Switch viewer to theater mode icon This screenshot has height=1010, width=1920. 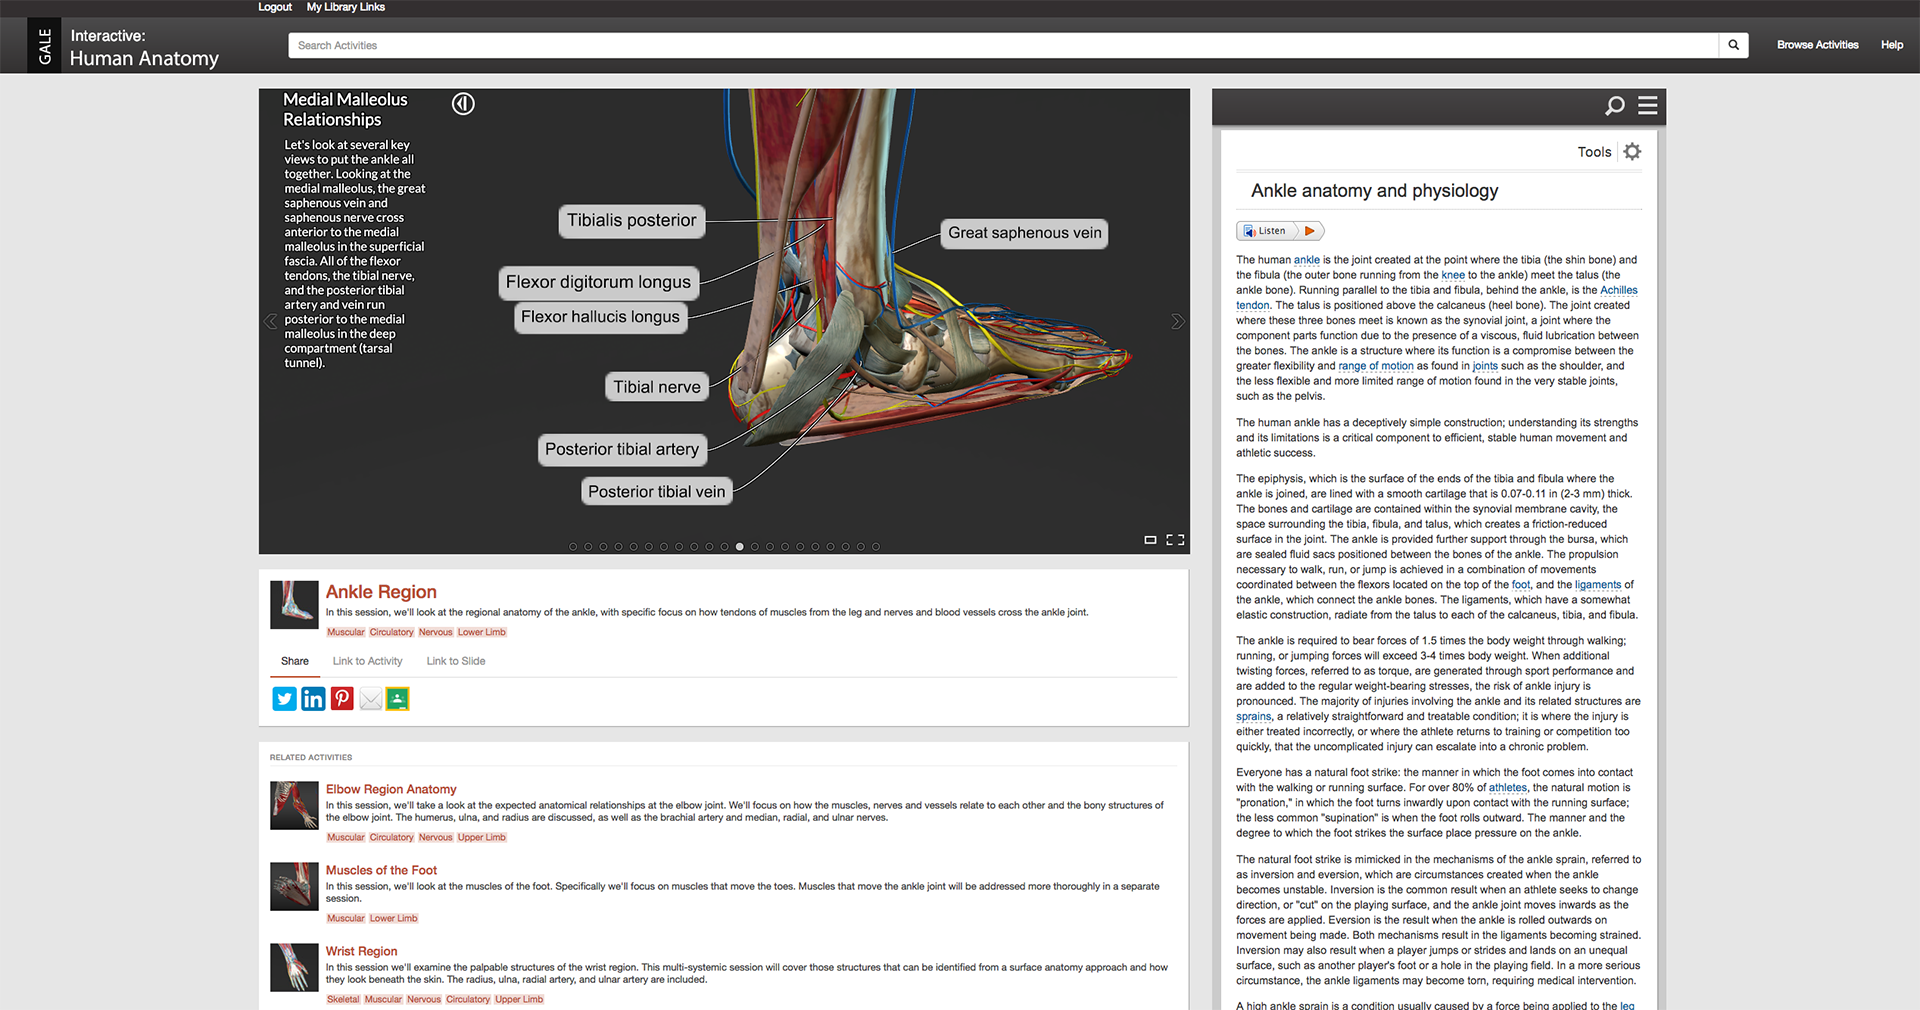tap(1150, 540)
